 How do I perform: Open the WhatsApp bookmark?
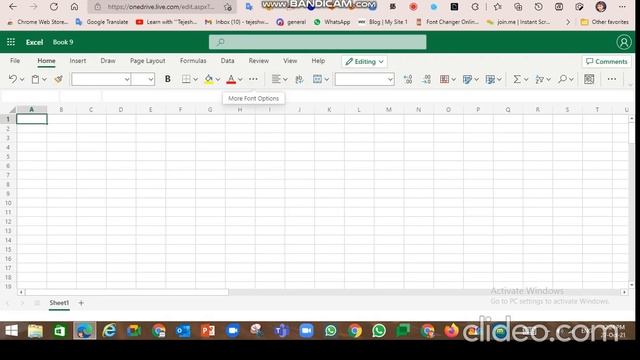point(332,22)
